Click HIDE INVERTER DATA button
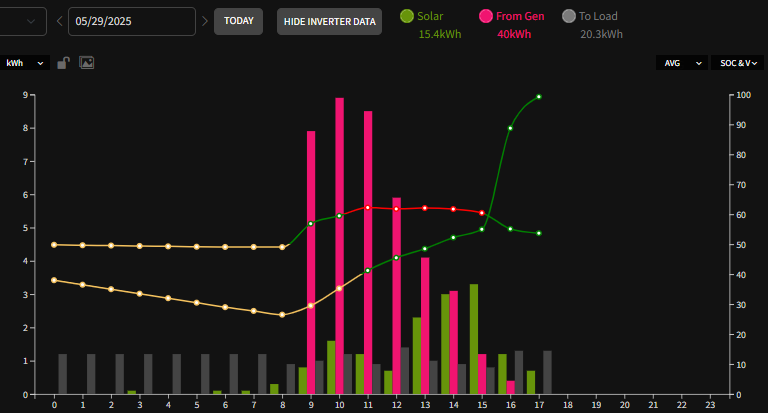This screenshot has width=768, height=413. pos(329,22)
